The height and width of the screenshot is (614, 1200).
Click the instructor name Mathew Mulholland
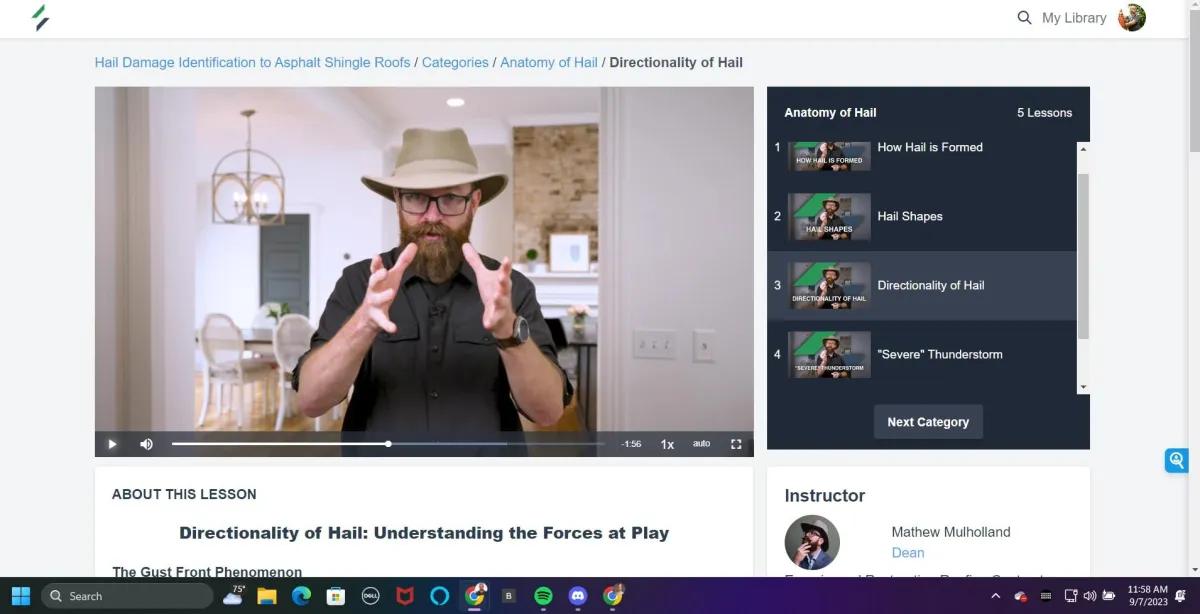951,532
